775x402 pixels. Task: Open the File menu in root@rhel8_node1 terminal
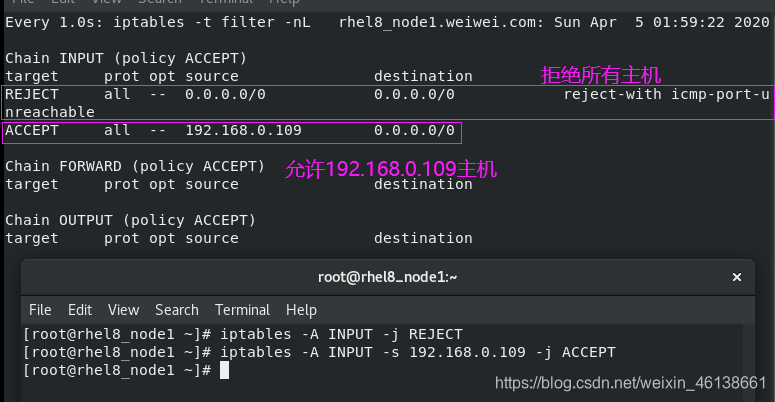[x=40, y=310]
